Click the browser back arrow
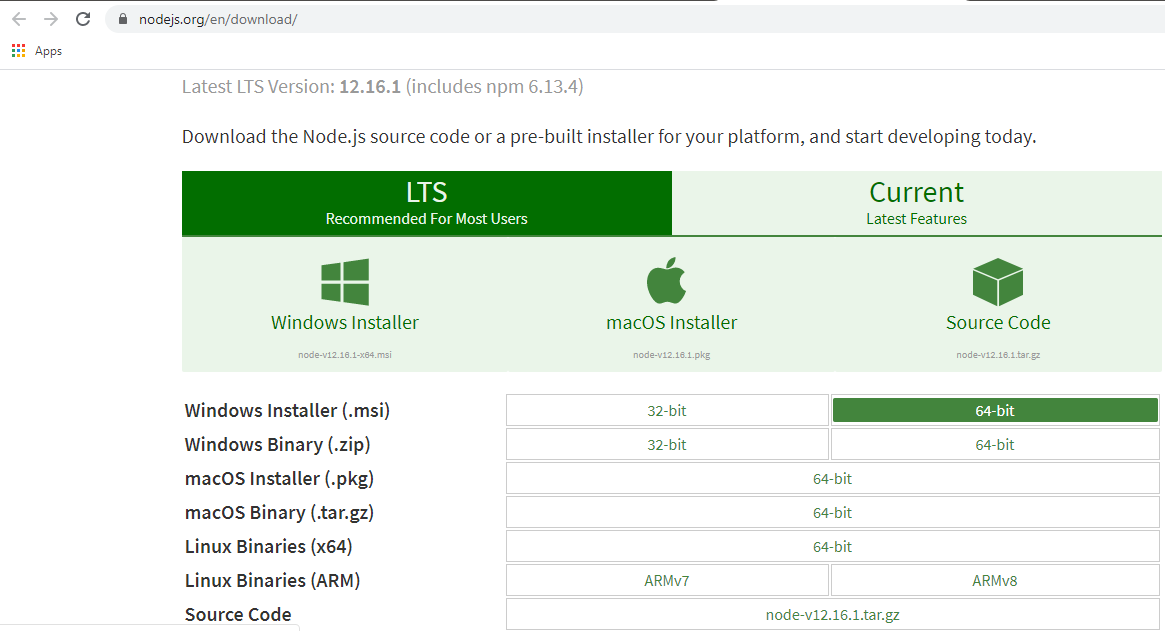 pos(19,19)
